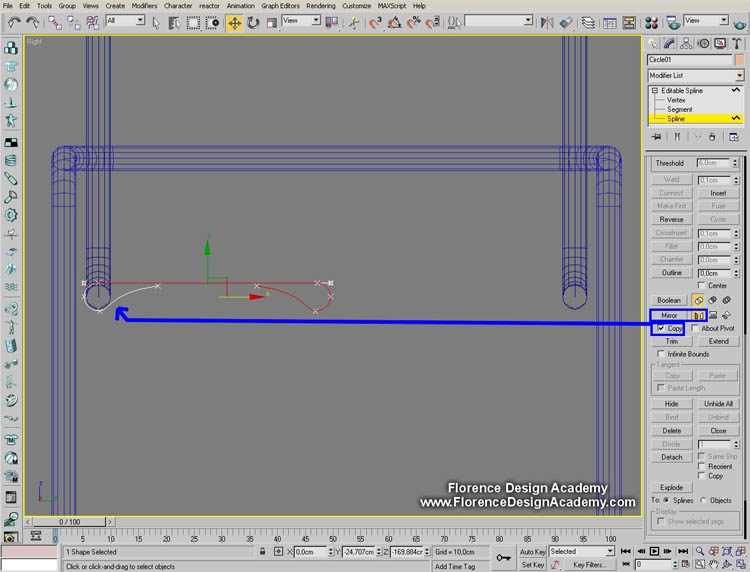
Task: Toggle the selection lock icon
Action: click(262, 551)
